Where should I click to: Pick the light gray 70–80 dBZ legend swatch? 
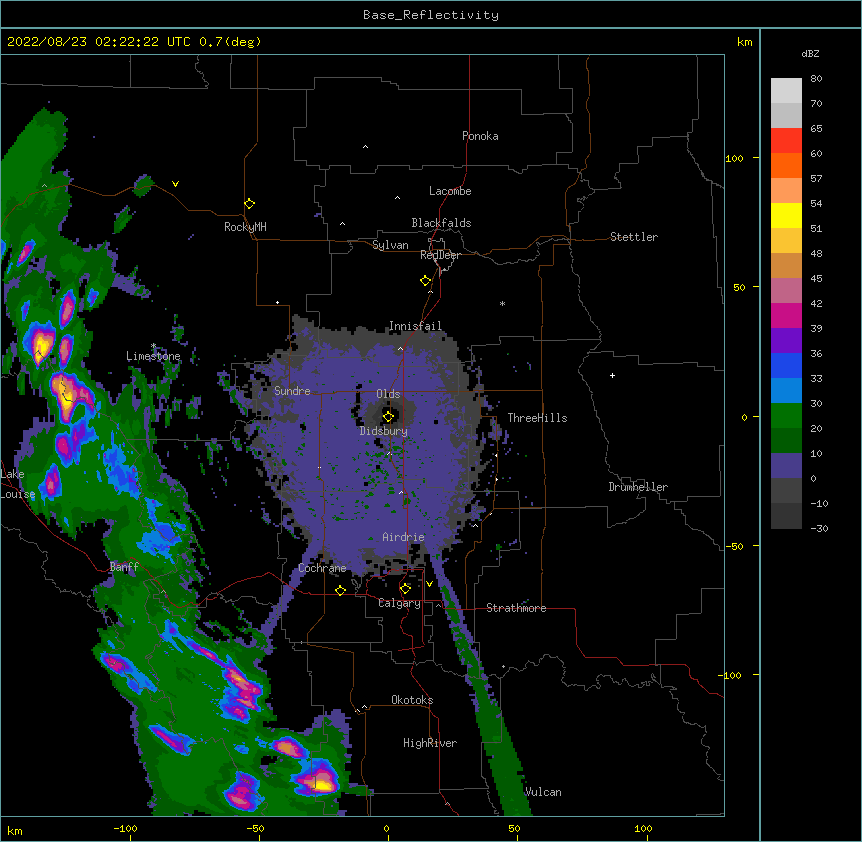point(786,90)
